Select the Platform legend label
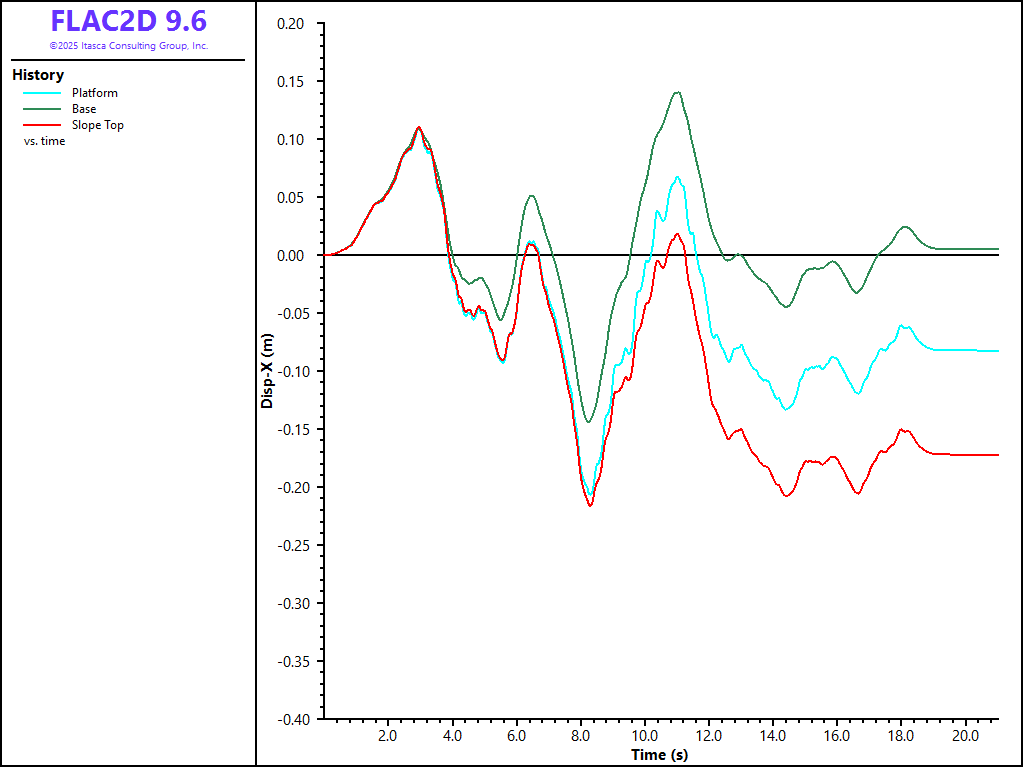This screenshot has height=768, width=1024. 94,93
